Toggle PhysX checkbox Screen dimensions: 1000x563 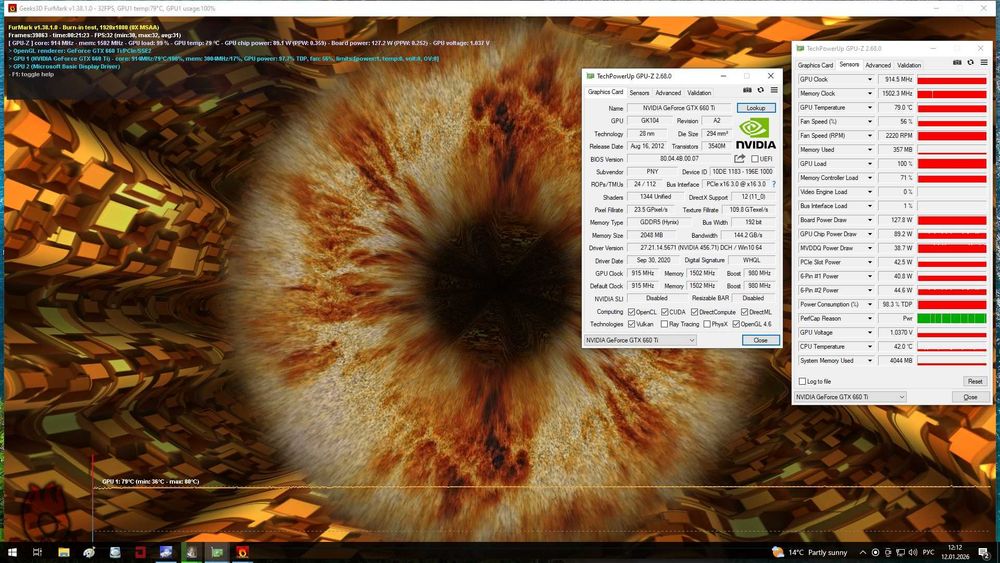707,324
